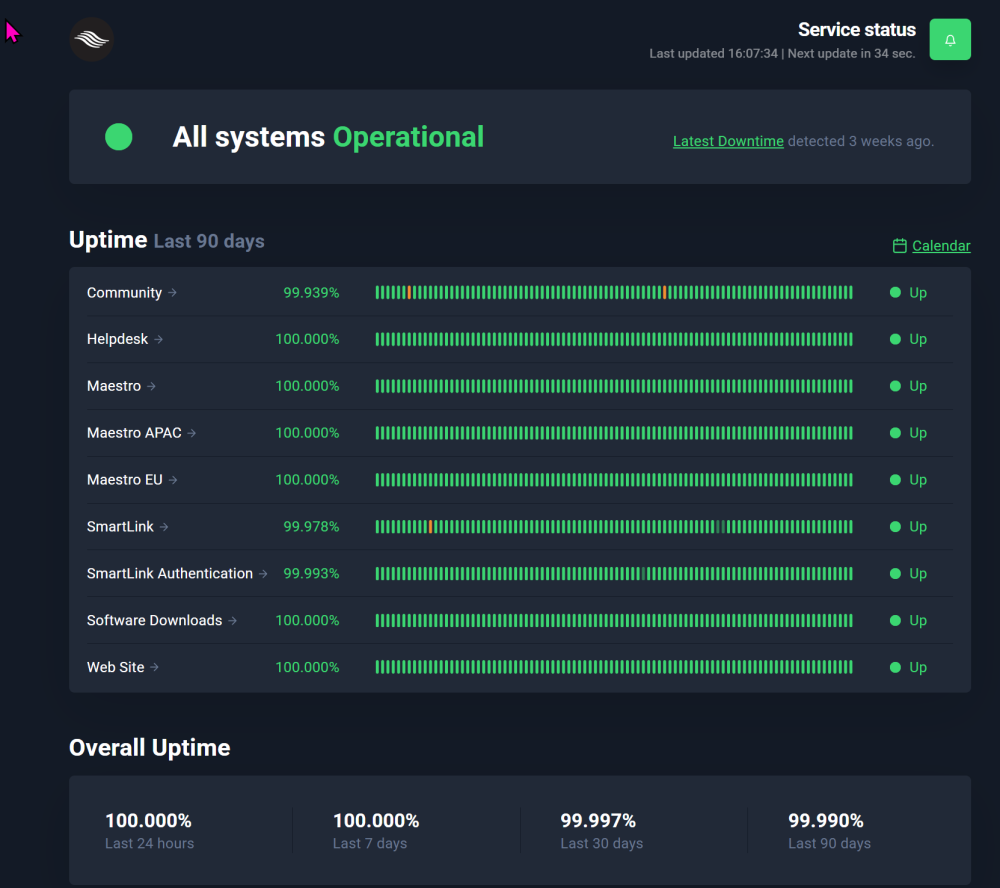Click the orange bar in SmartLink uptime
The height and width of the screenshot is (888, 1000).
point(430,526)
